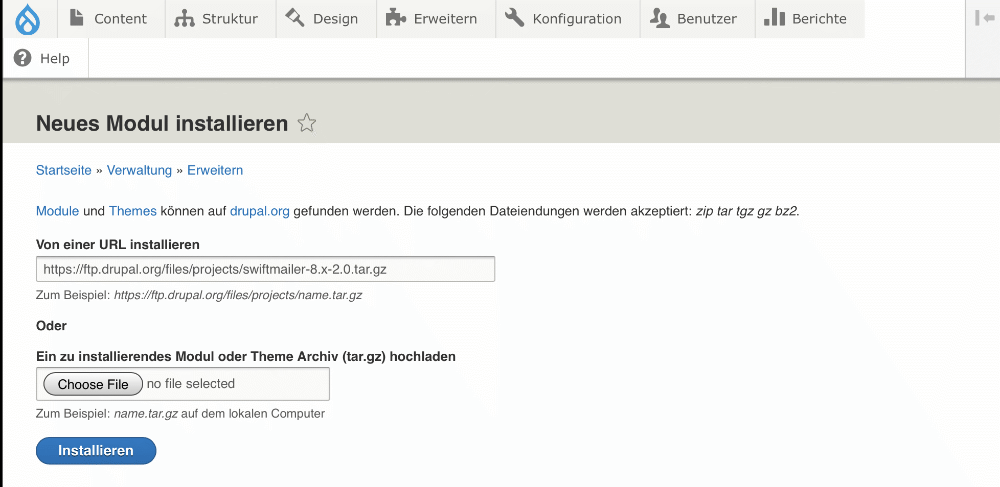
Task: Open the Content menu
Action: coord(111,19)
